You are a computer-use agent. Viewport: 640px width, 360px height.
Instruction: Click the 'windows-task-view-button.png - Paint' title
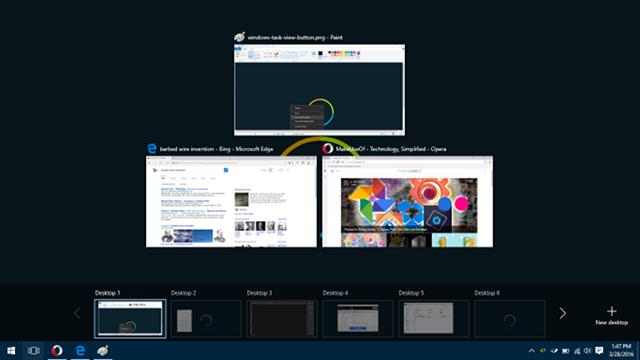[295, 38]
